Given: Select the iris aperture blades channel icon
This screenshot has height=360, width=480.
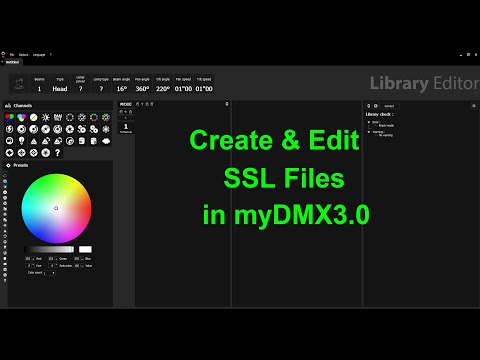Looking at the screenshot, I should [x=70, y=129].
